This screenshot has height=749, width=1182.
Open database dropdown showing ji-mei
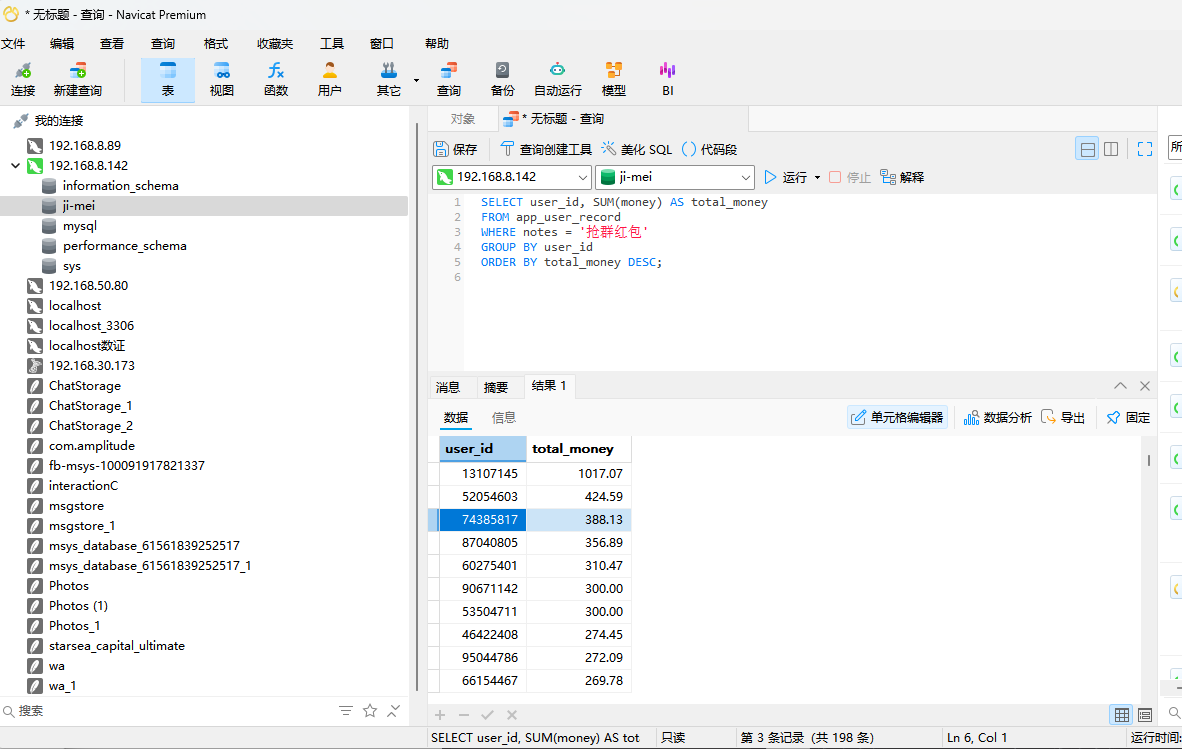point(746,177)
